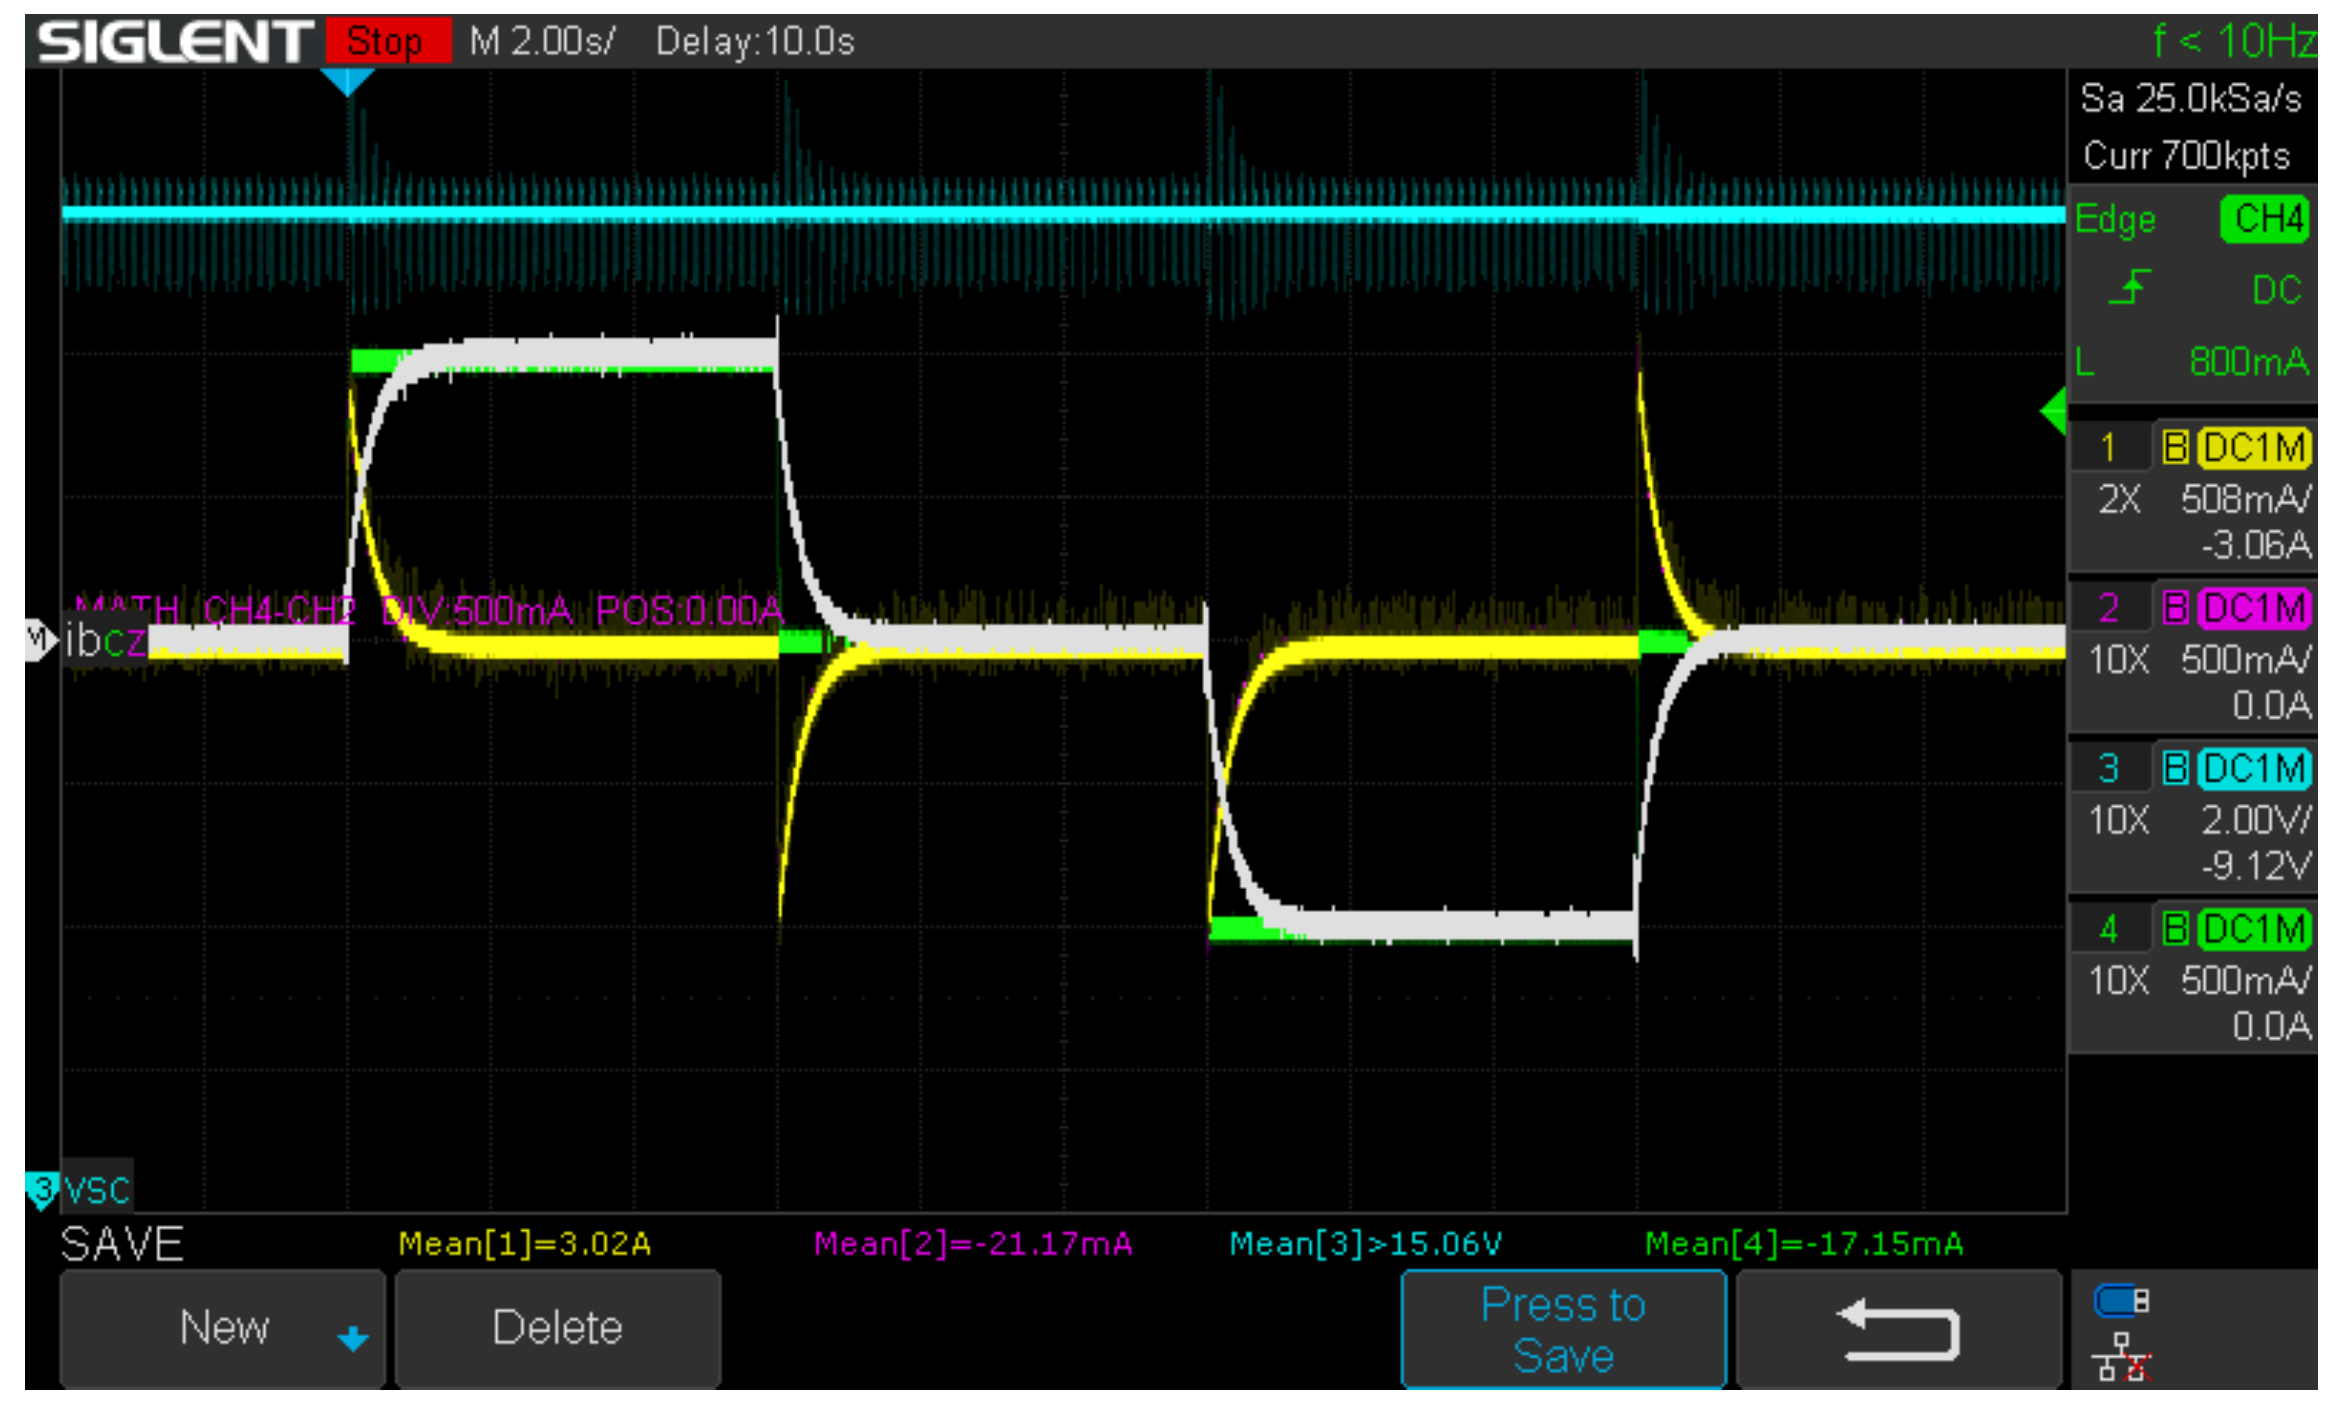
Task: Click the Mean[1]=3.02A measurement
Action: 525,1243
